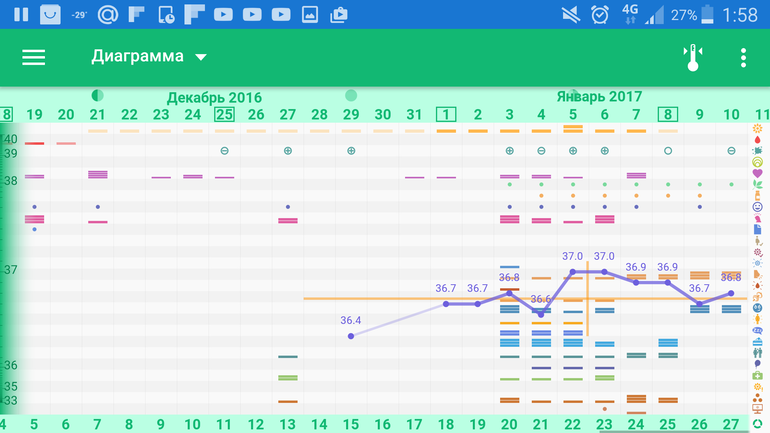Screen dimensions: 770x433
Task: Click the Декабрь 2016 month label
Action: [214, 97]
